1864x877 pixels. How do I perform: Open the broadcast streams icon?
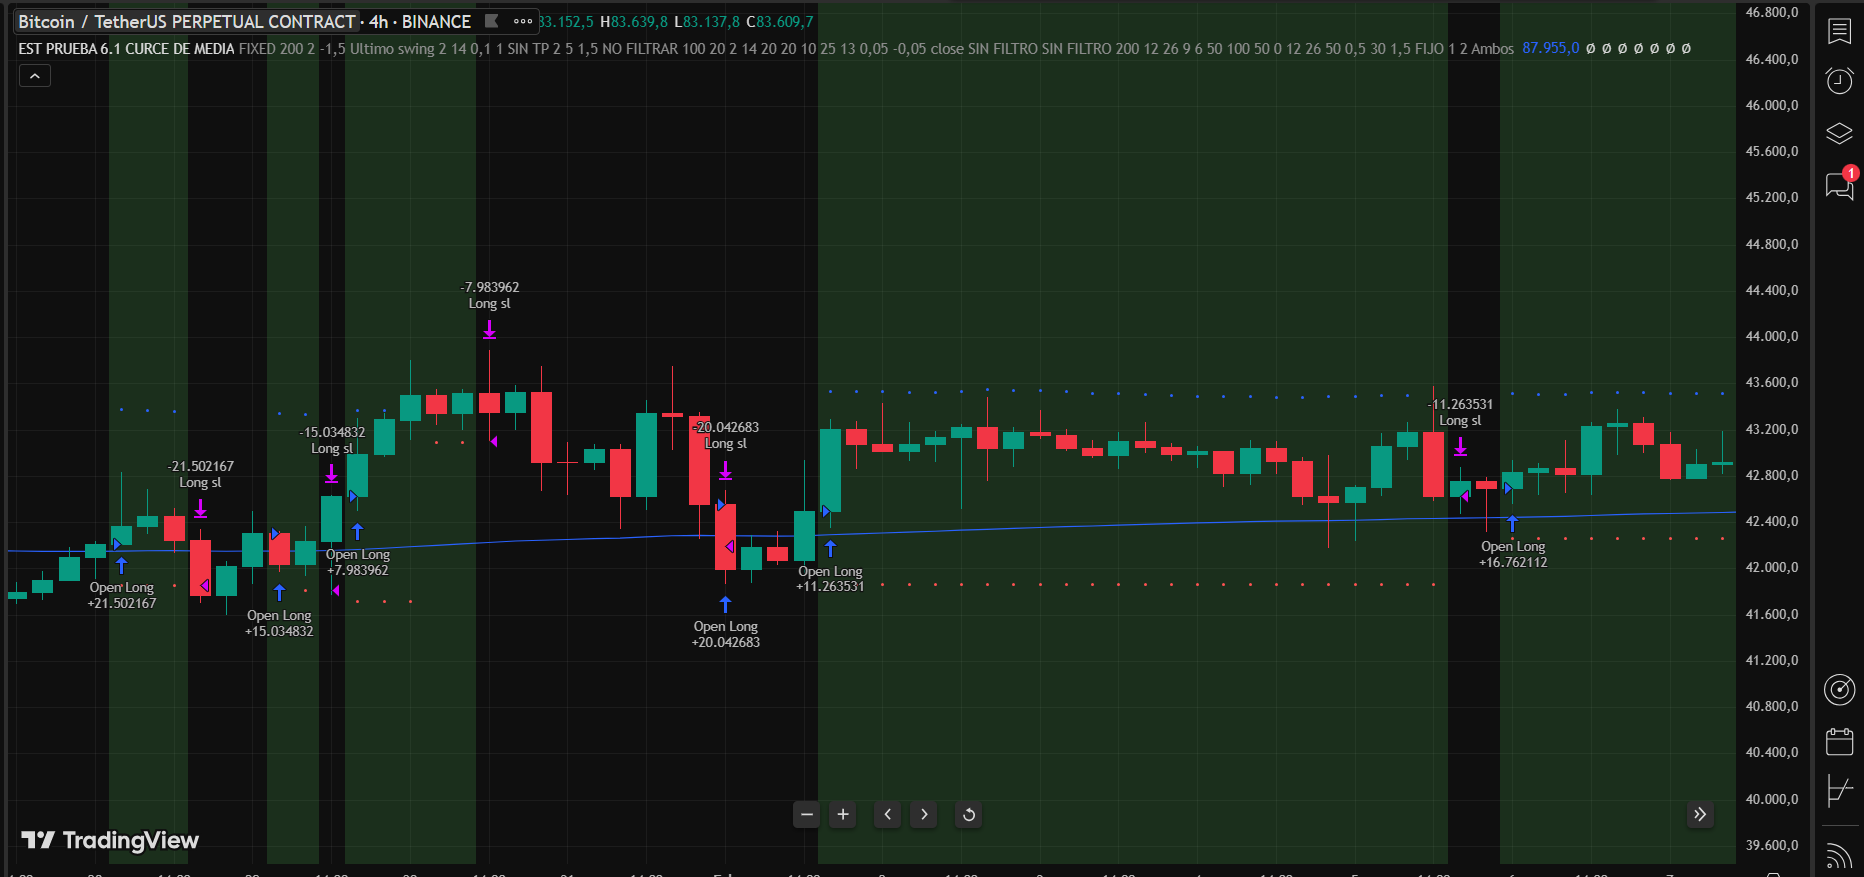(x=1839, y=856)
